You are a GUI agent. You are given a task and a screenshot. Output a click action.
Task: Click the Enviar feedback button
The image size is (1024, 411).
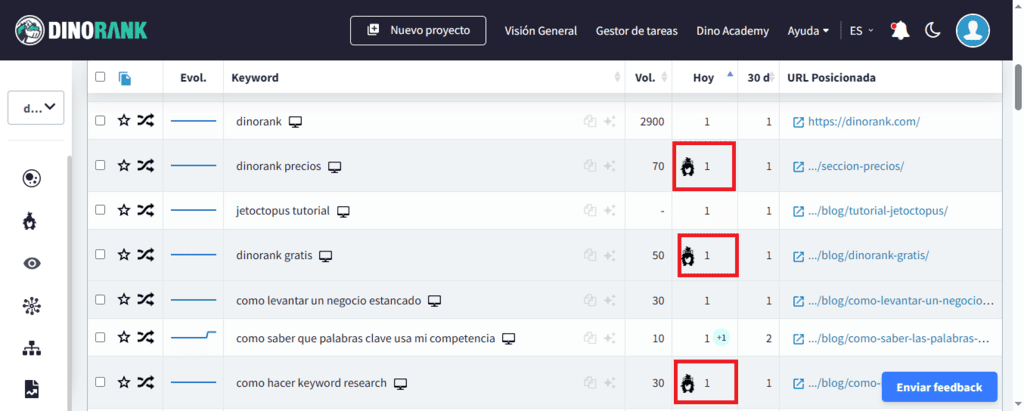(x=939, y=387)
